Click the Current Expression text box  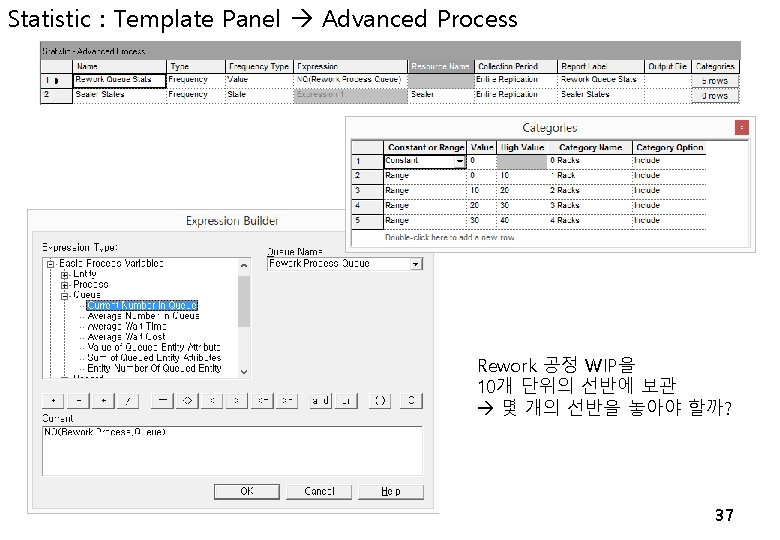[x=232, y=450]
